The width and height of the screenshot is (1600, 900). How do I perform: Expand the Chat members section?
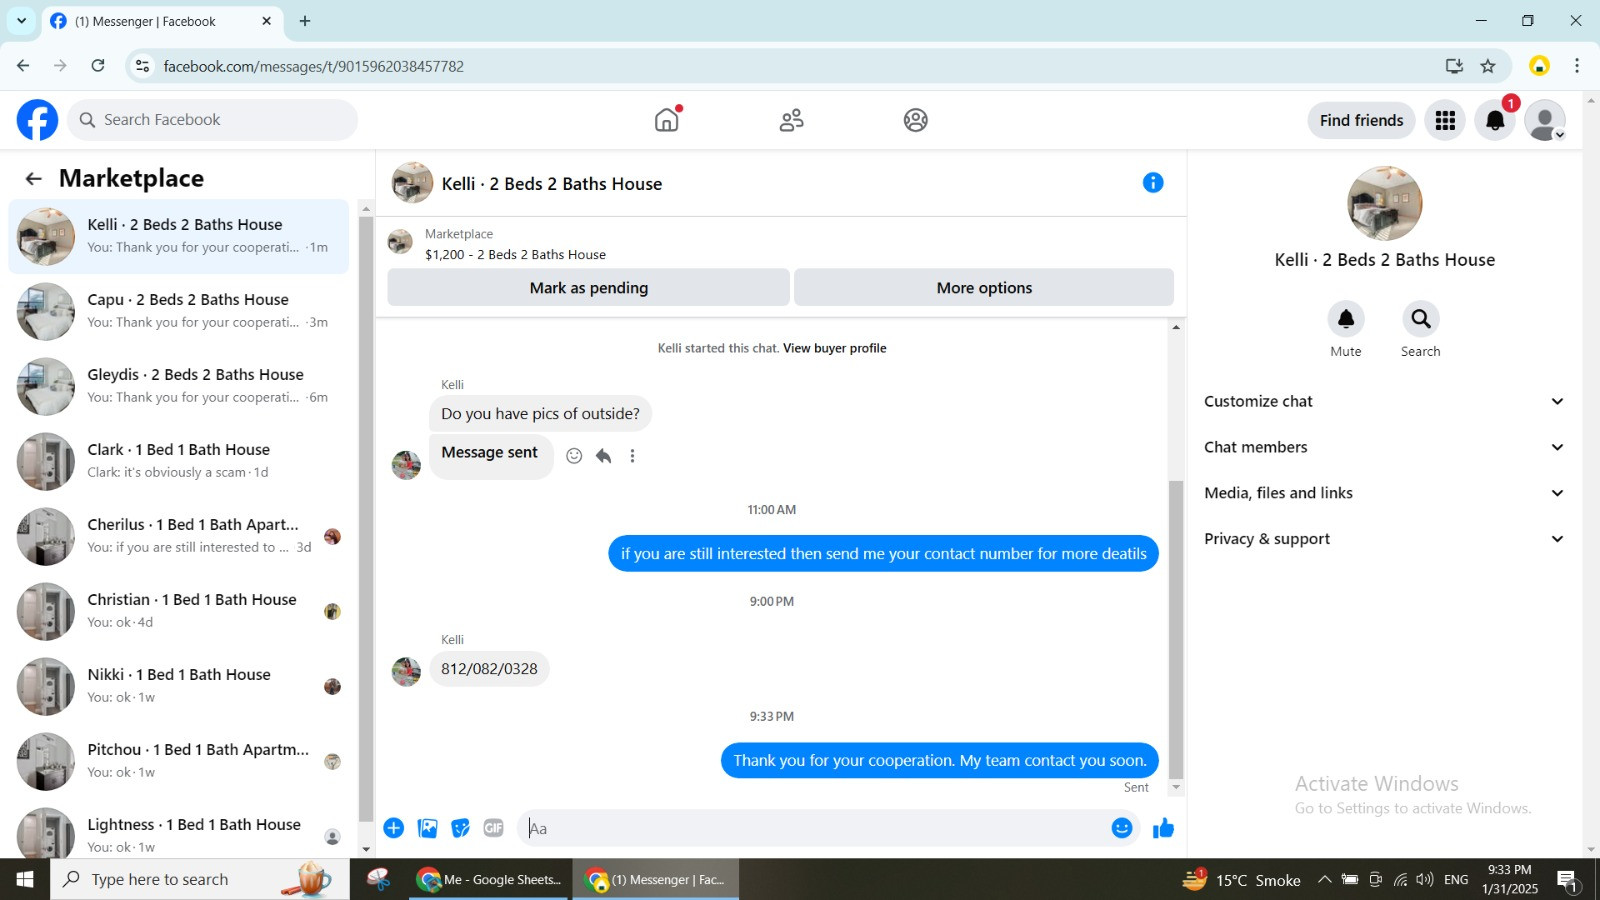1384,447
